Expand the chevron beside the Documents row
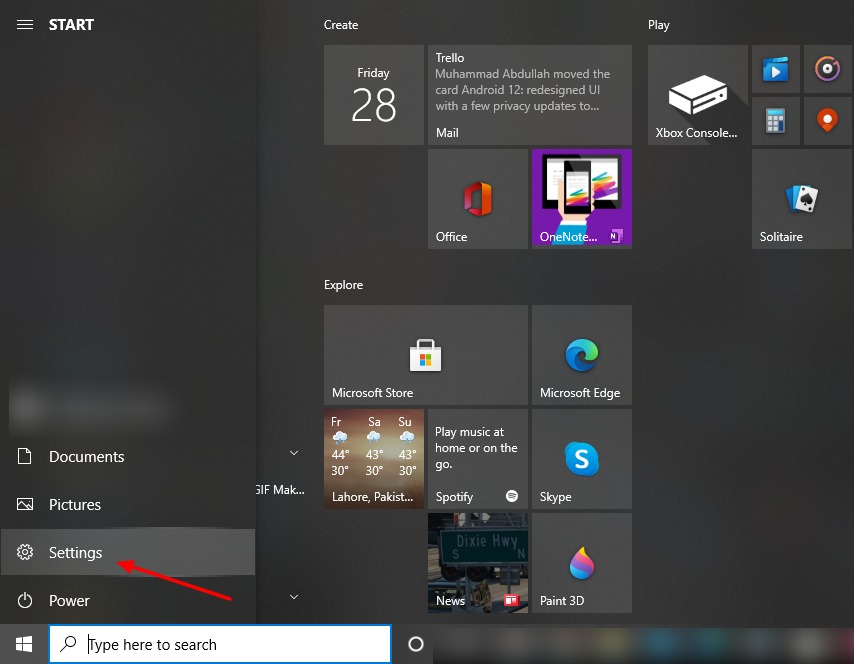Screen dimensions: 854x664 pyautogui.click(x=294, y=453)
